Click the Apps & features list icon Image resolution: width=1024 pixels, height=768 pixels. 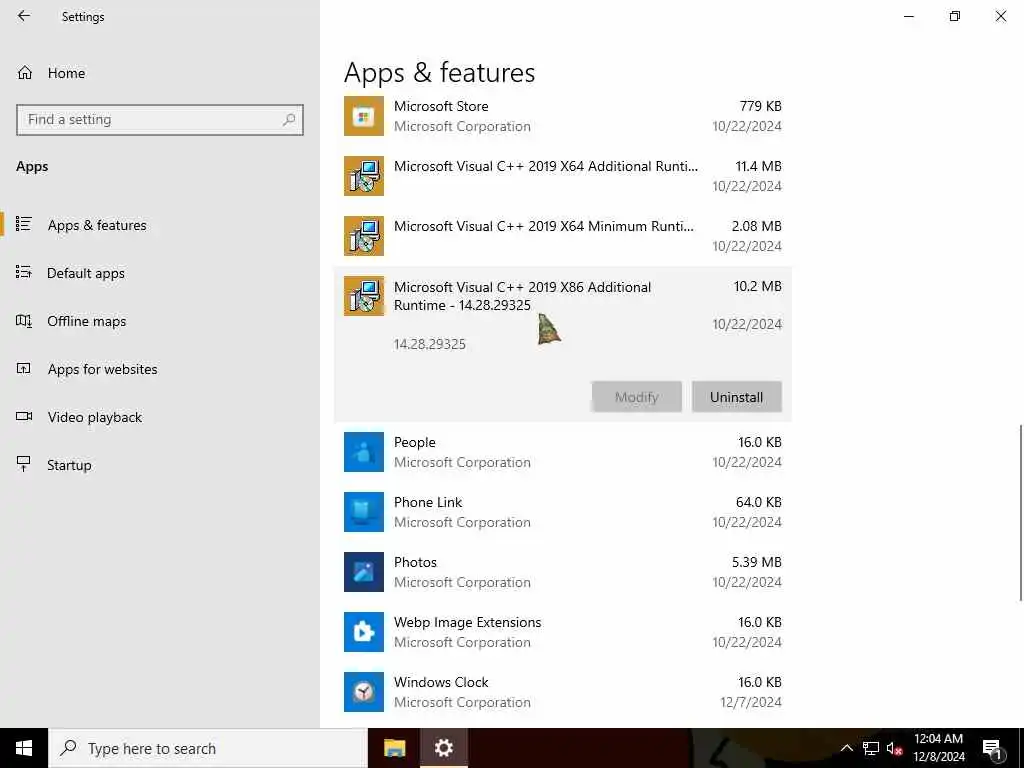coord(24,224)
